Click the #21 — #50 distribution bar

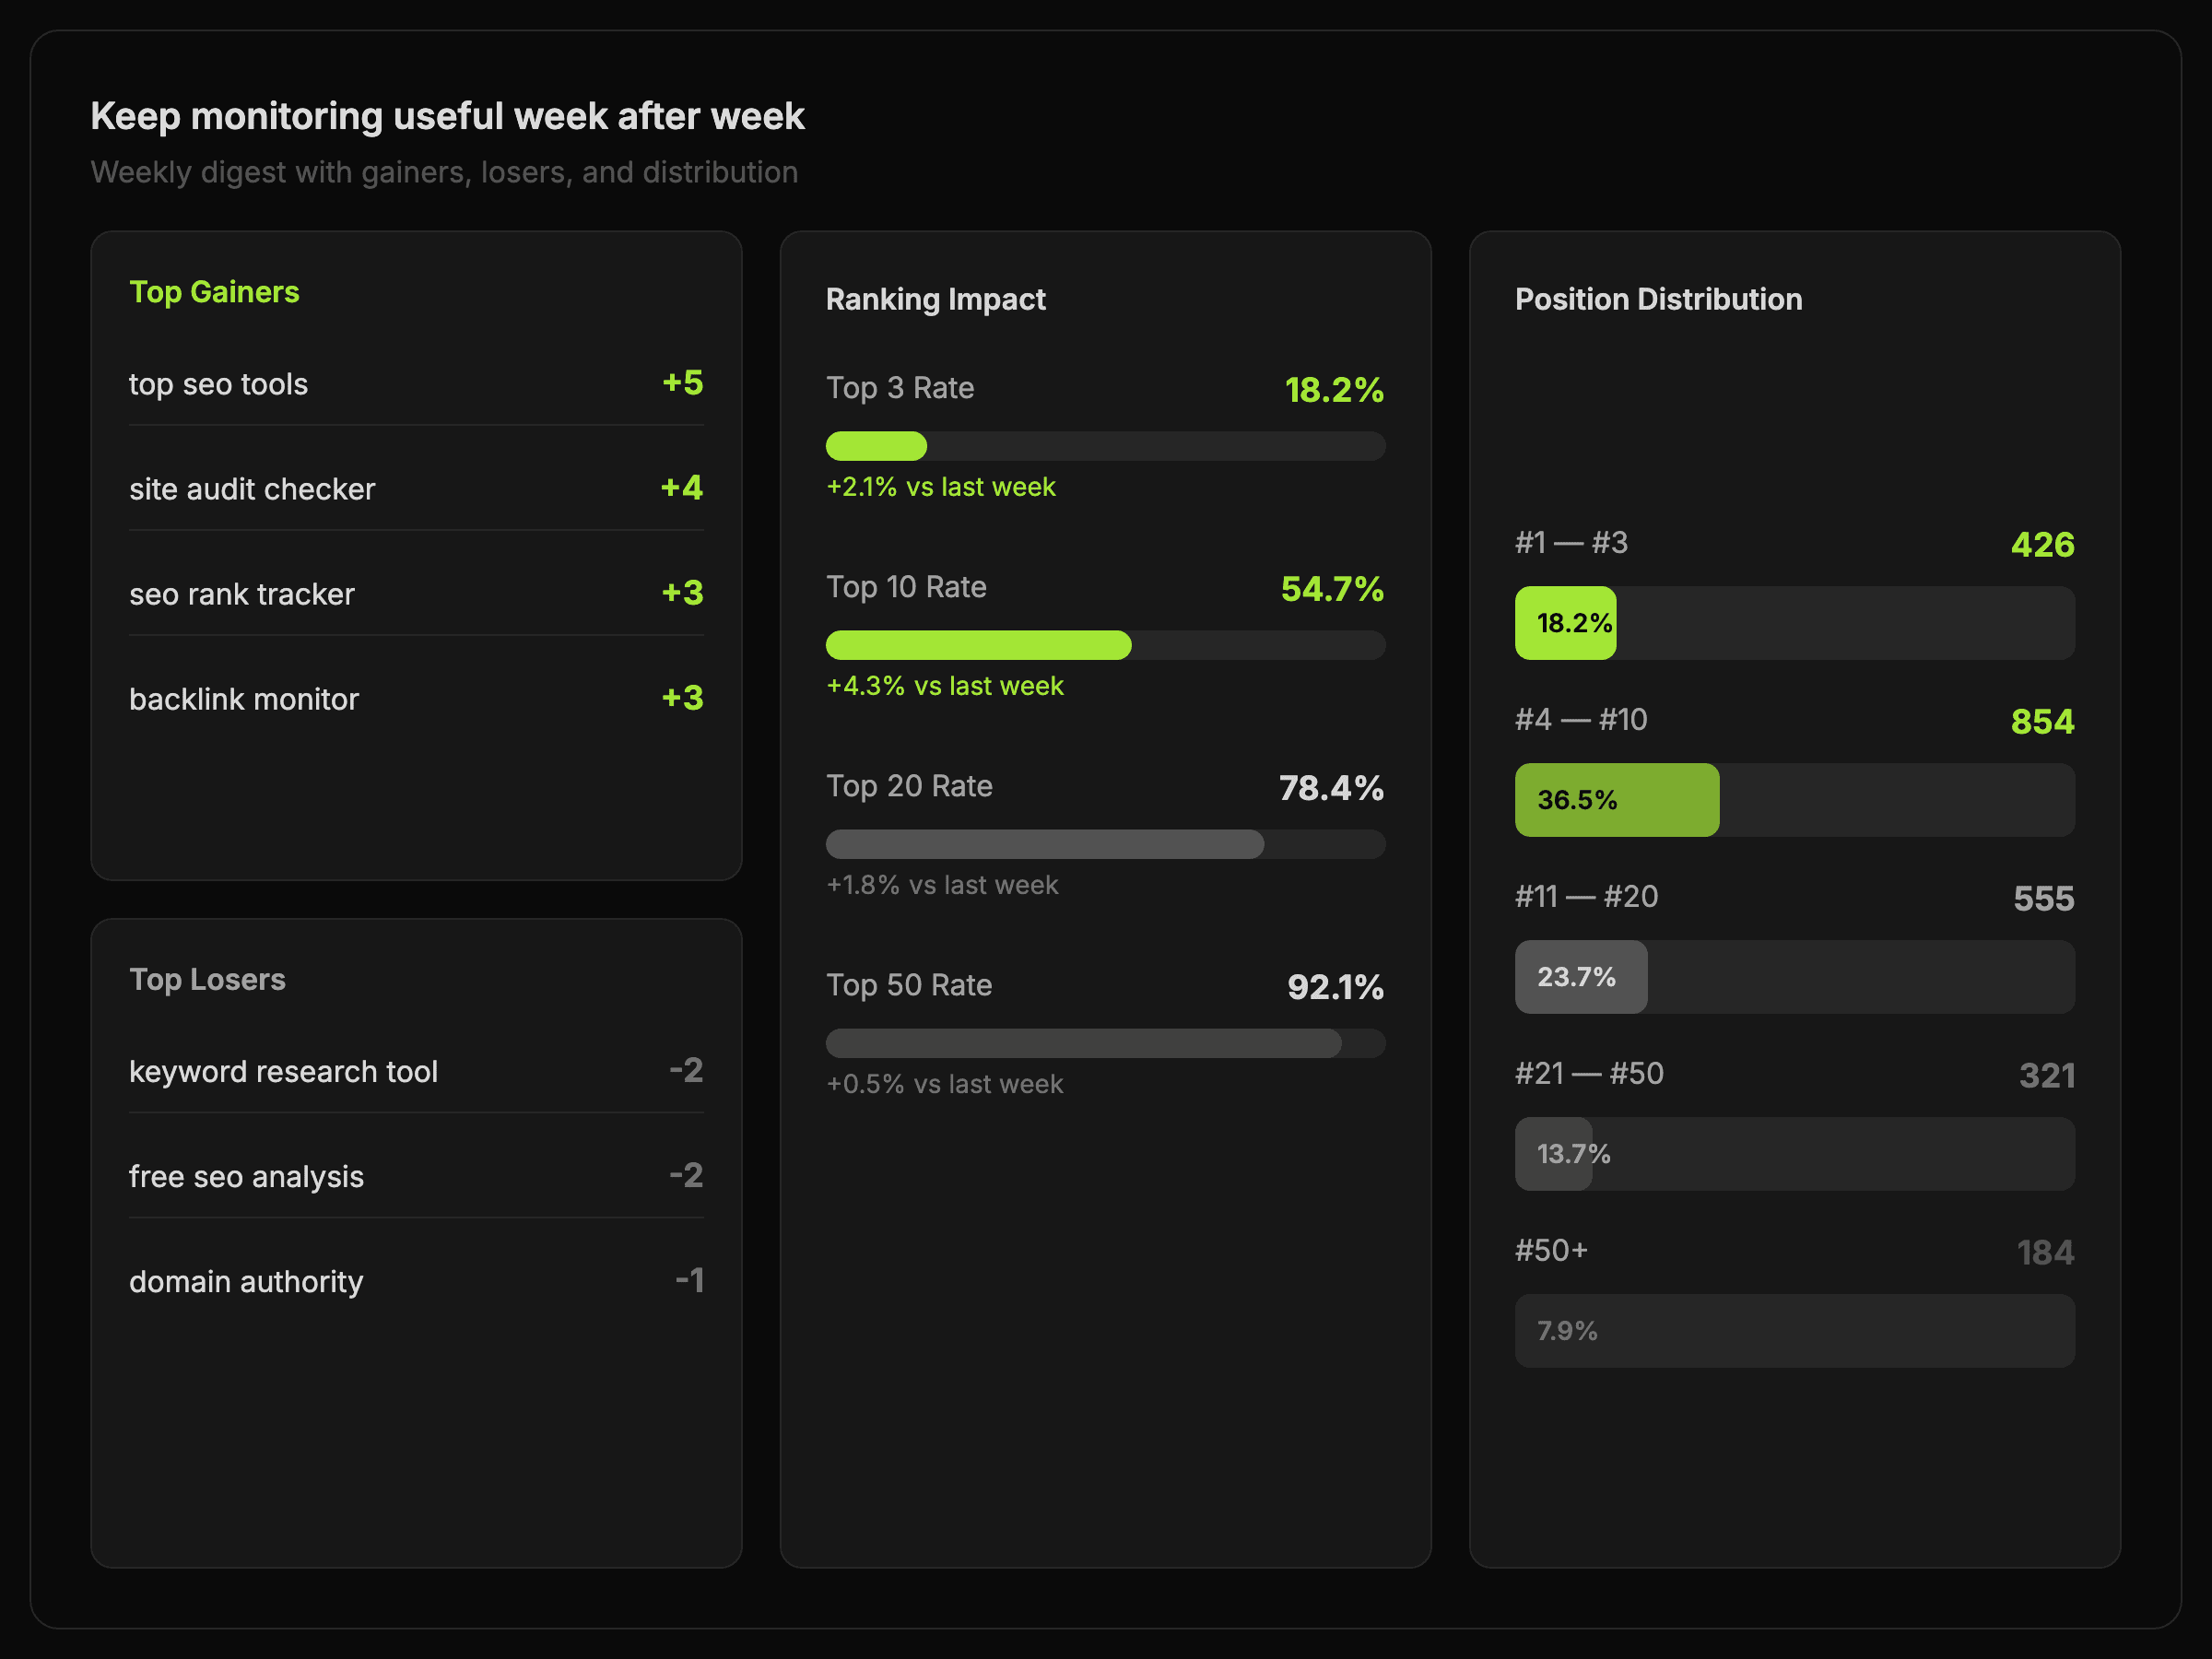point(1794,1154)
